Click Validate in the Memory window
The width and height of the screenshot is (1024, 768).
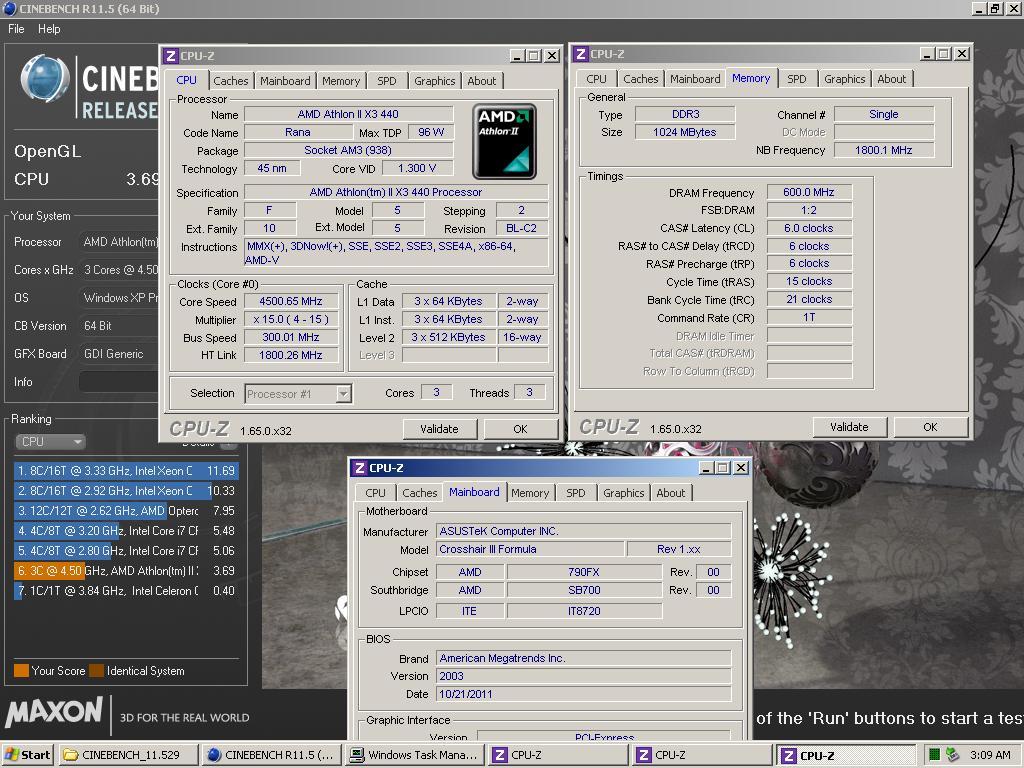pos(849,427)
